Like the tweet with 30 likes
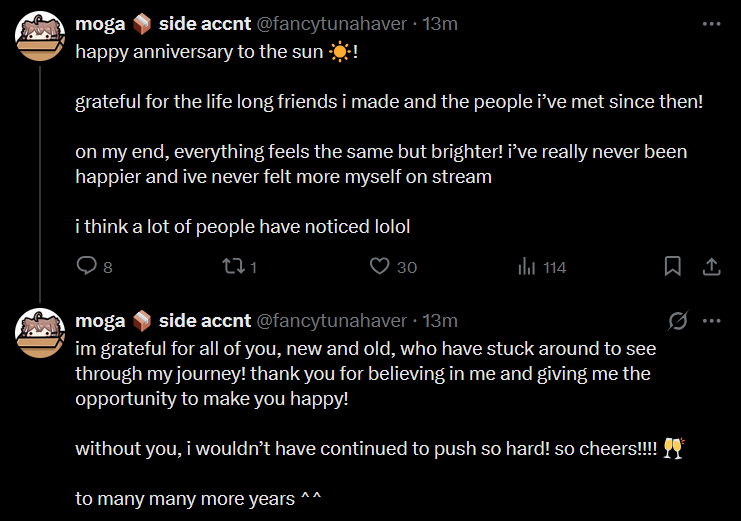This screenshot has height=521, width=741. coord(380,267)
